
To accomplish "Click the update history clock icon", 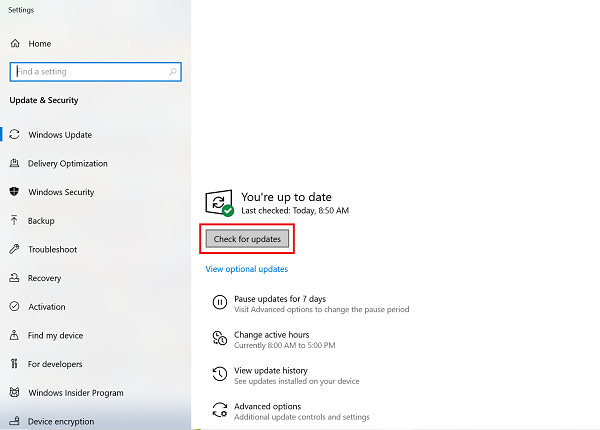I will click(219, 374).
